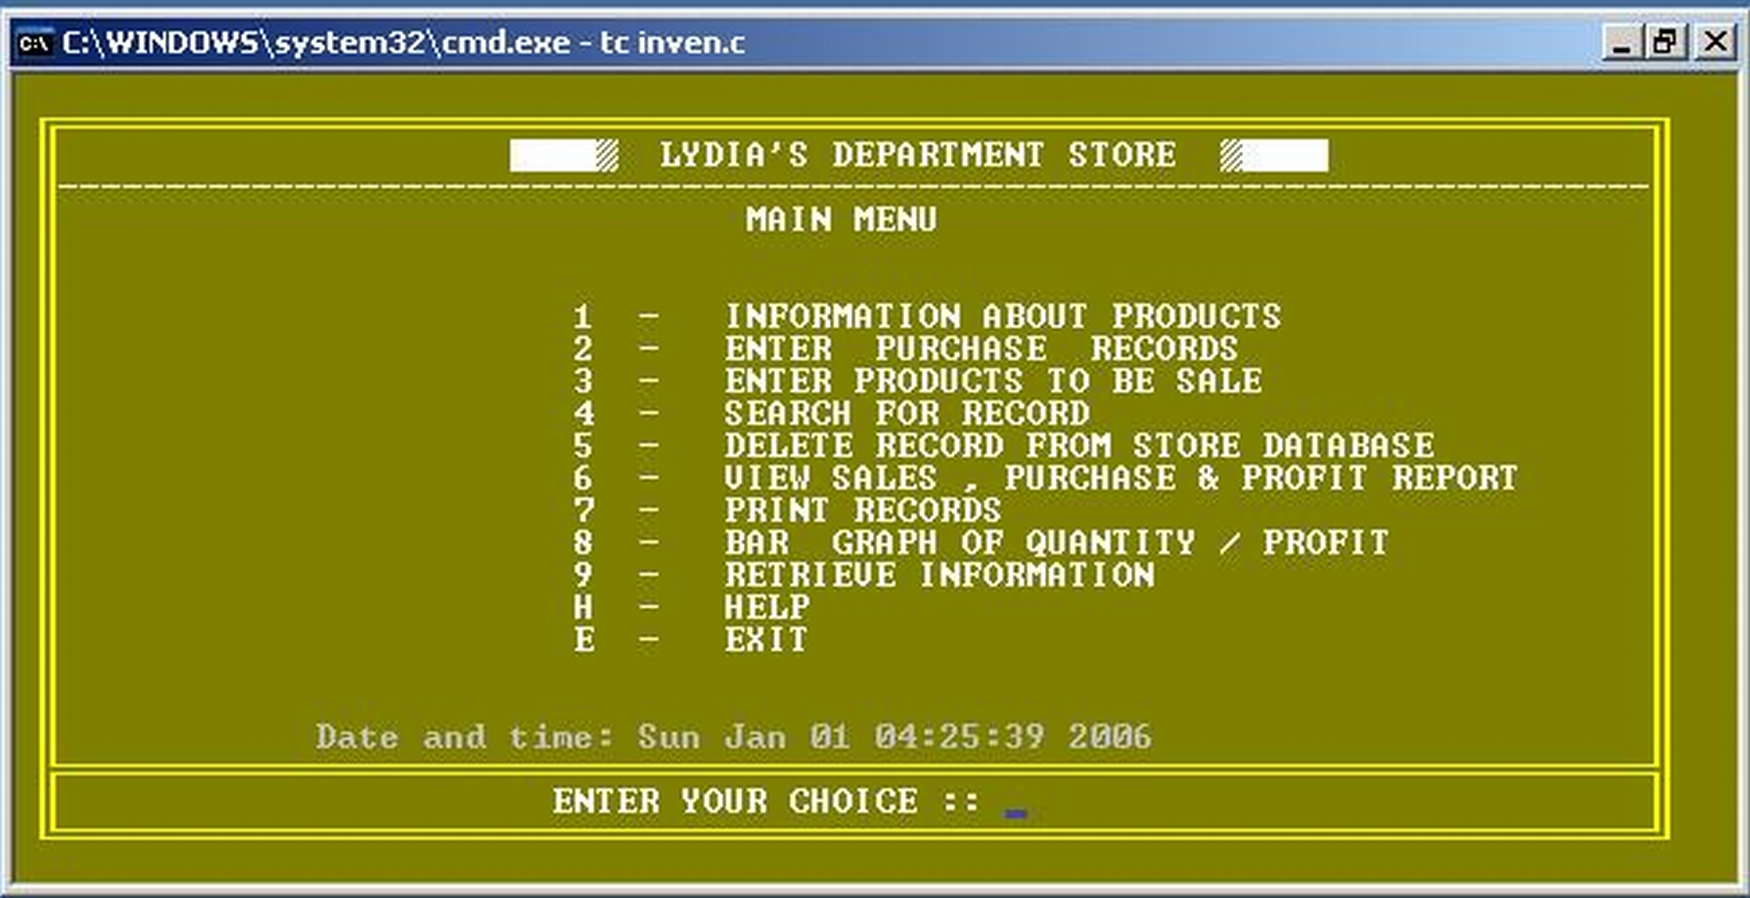The height and width of the screenshot is (898, 1750).
Task: Close the cmd.exe window
Action: tap(1715, 42)
